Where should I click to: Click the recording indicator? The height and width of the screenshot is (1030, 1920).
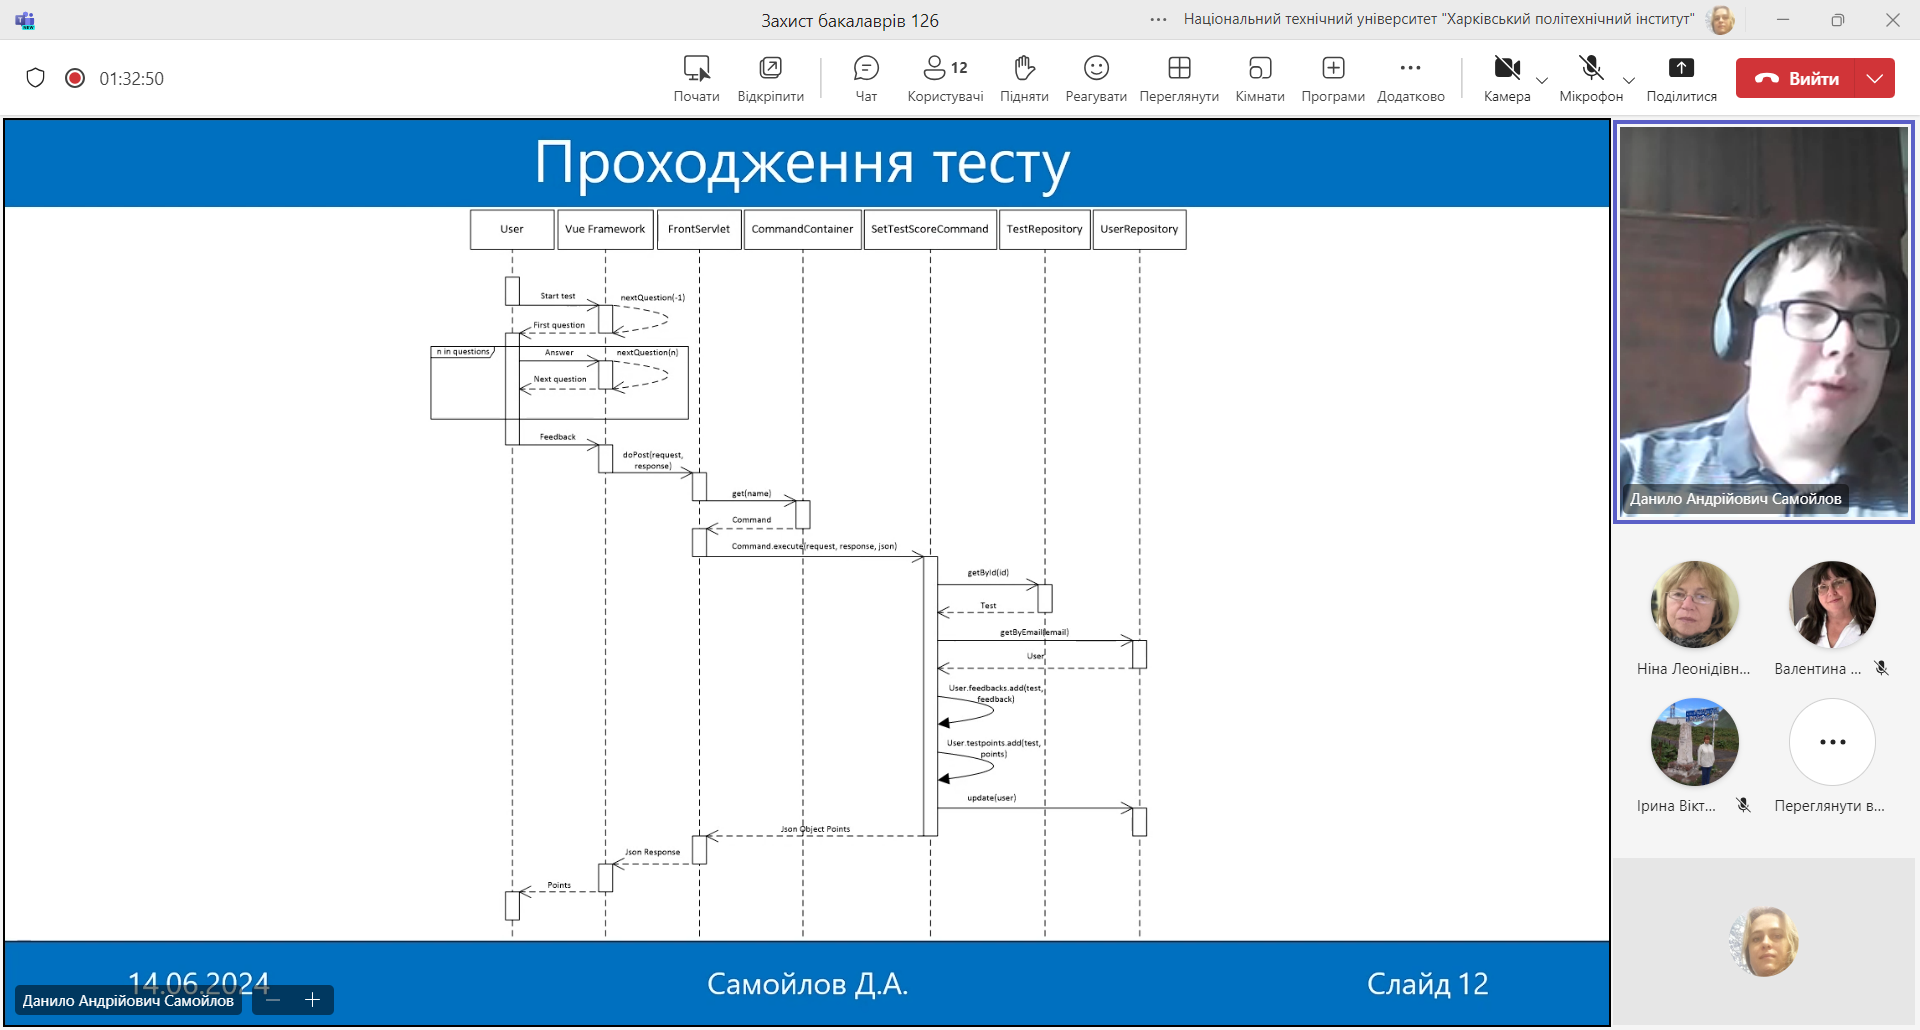pyautogui.click(x=75, y=78)
